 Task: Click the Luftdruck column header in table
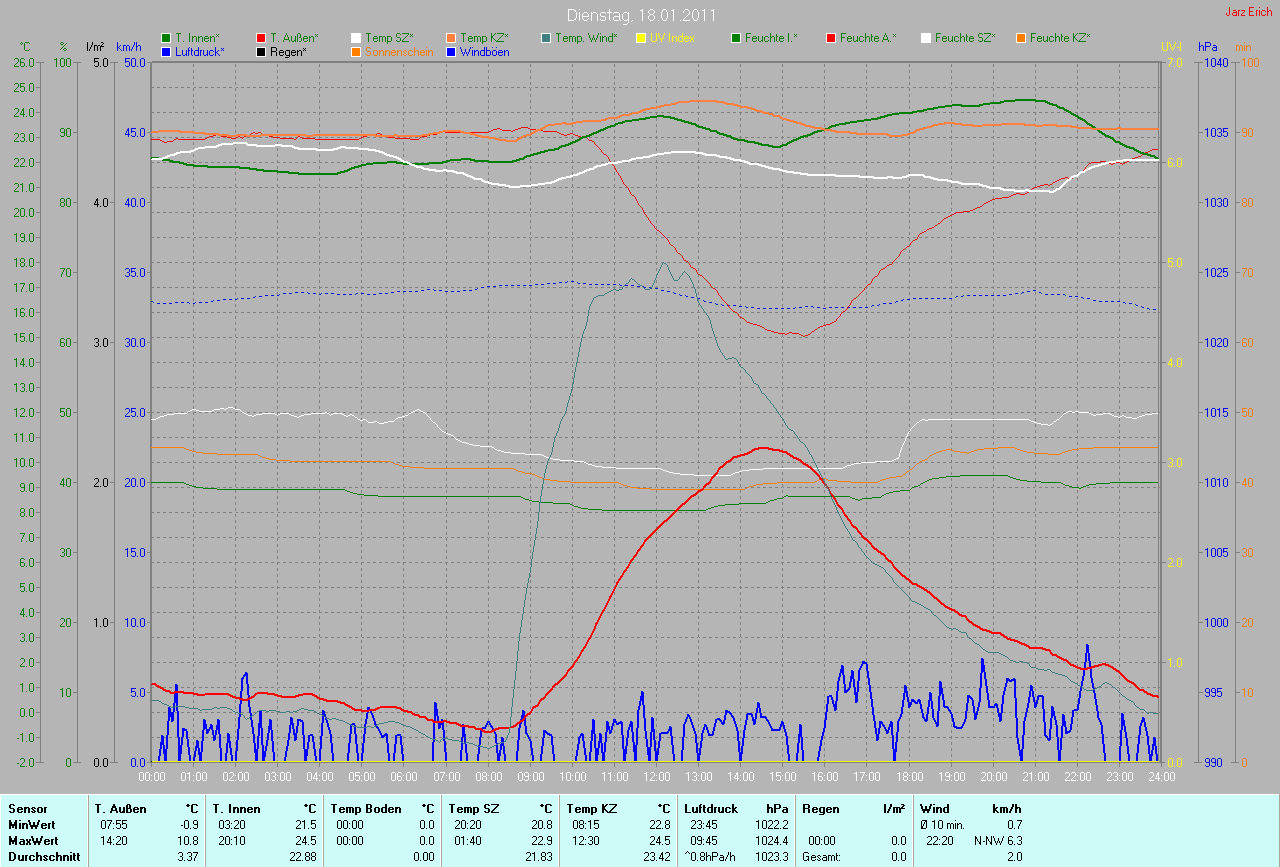711,809
